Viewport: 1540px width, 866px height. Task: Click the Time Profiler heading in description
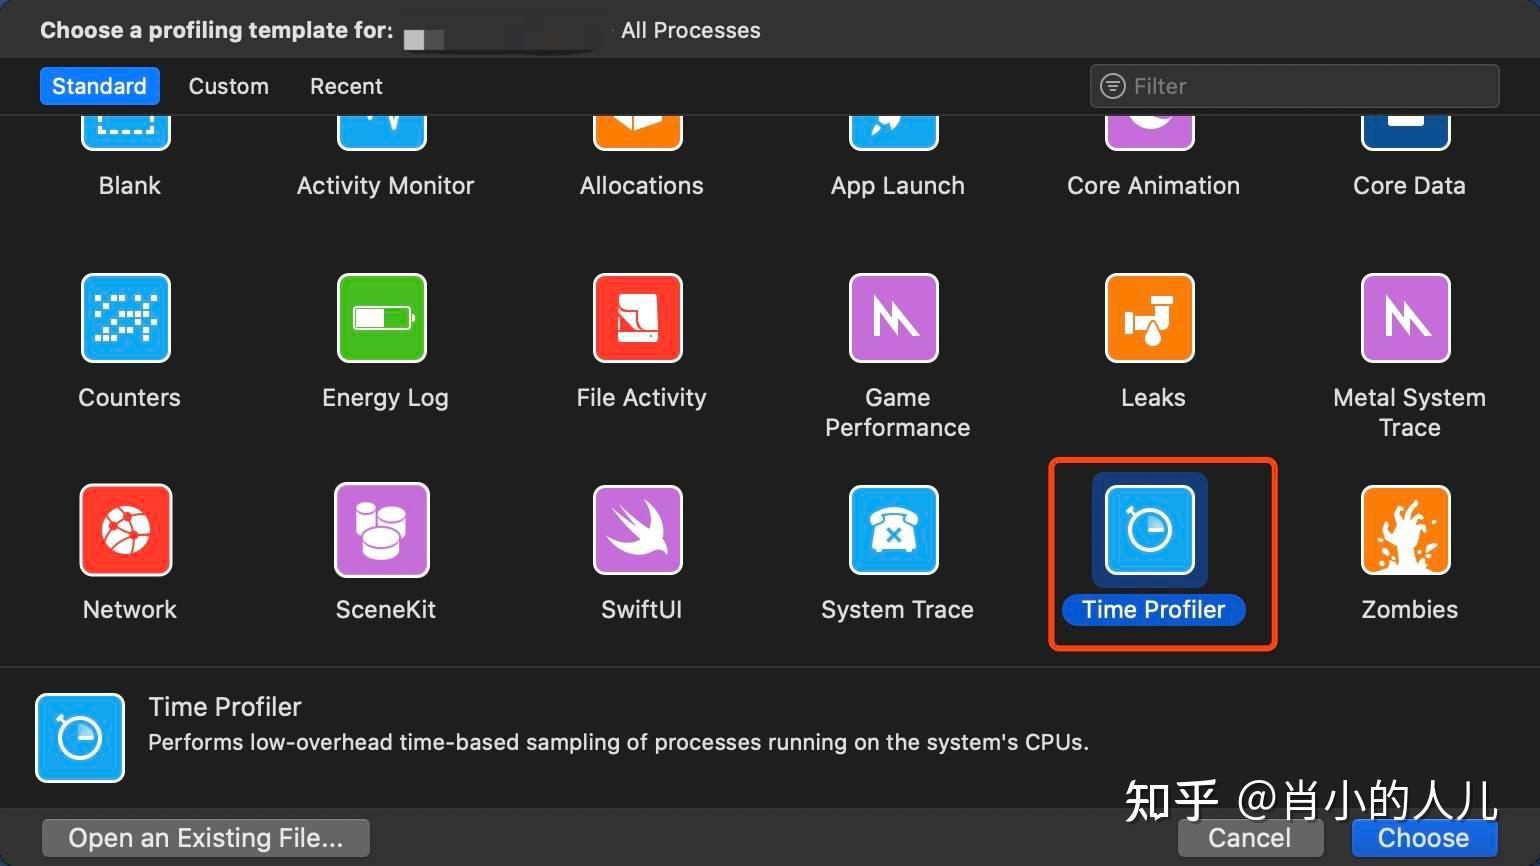coord(225,707)
